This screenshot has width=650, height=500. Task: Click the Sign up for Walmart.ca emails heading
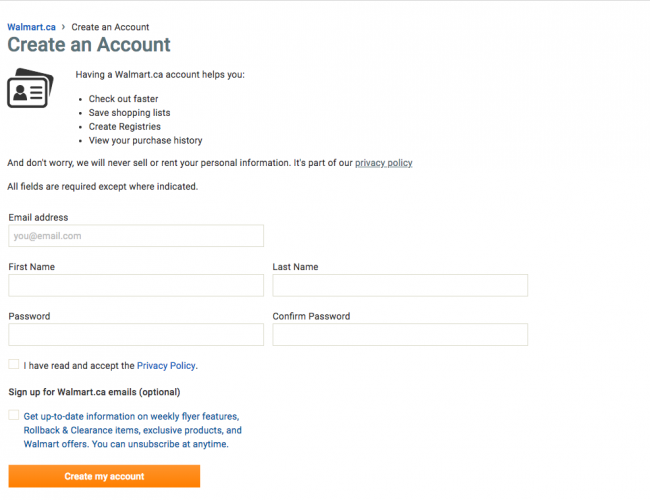(x=94, y=392)
